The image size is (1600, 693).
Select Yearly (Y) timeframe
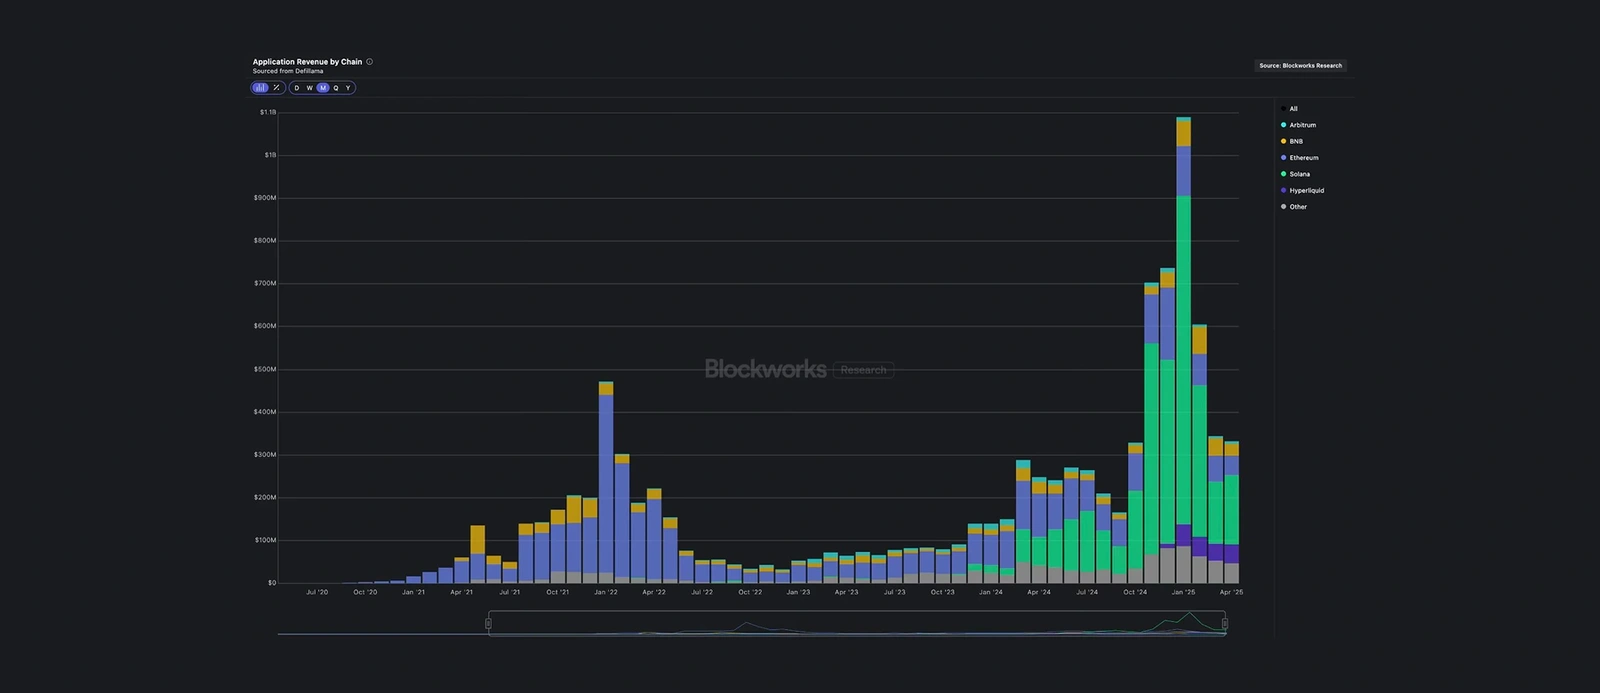tap(348, 88)
